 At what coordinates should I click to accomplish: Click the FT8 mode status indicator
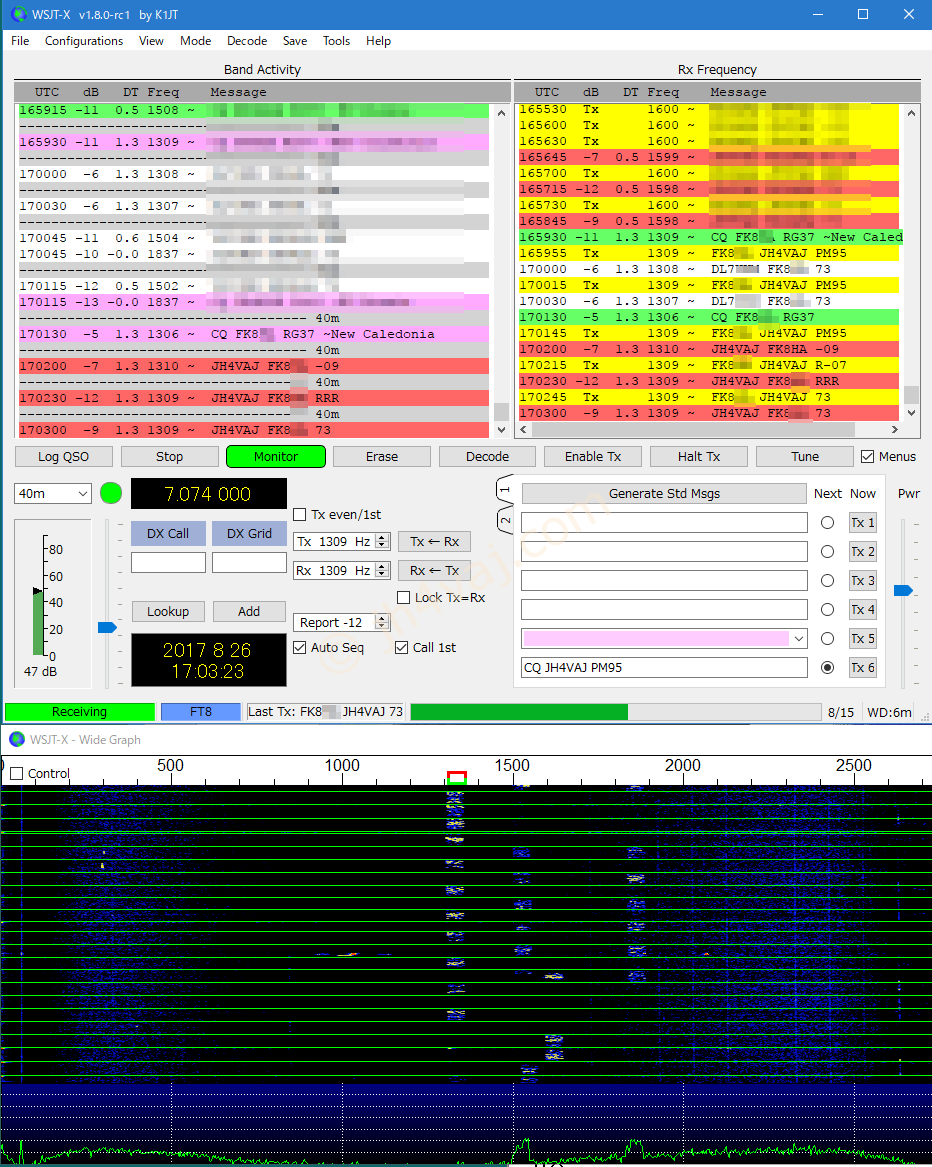tap(201, 712)
